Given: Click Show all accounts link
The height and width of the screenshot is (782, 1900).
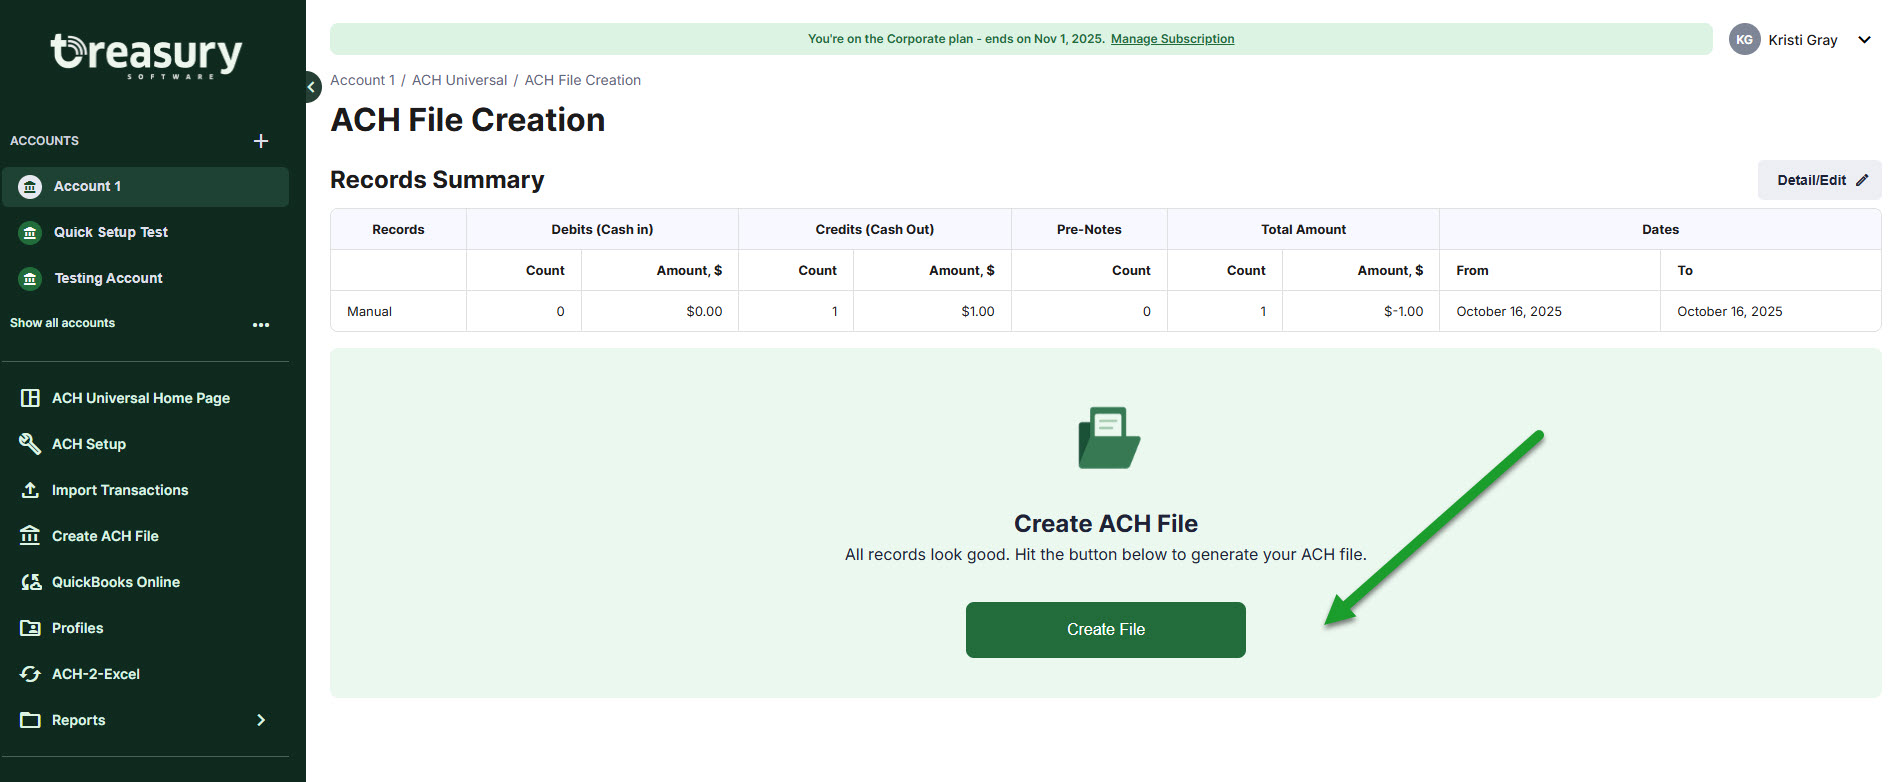Looking at the screenshot, I should tap(62, 323).
